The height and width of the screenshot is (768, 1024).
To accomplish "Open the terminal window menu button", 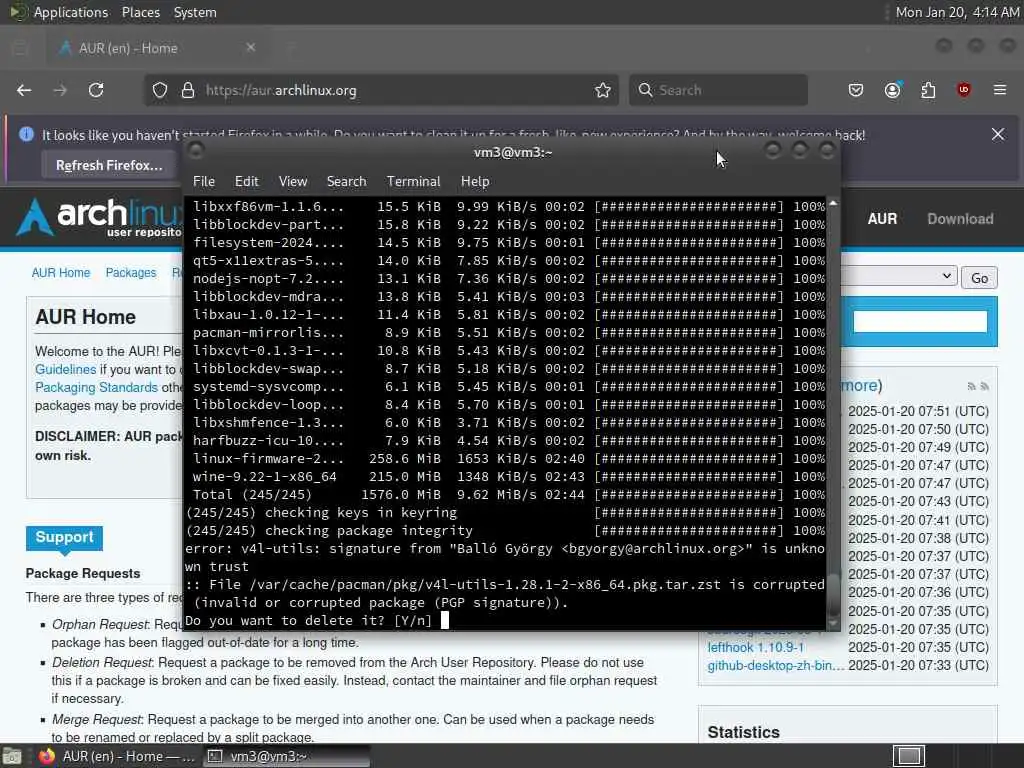I will (x=195, y=151).
